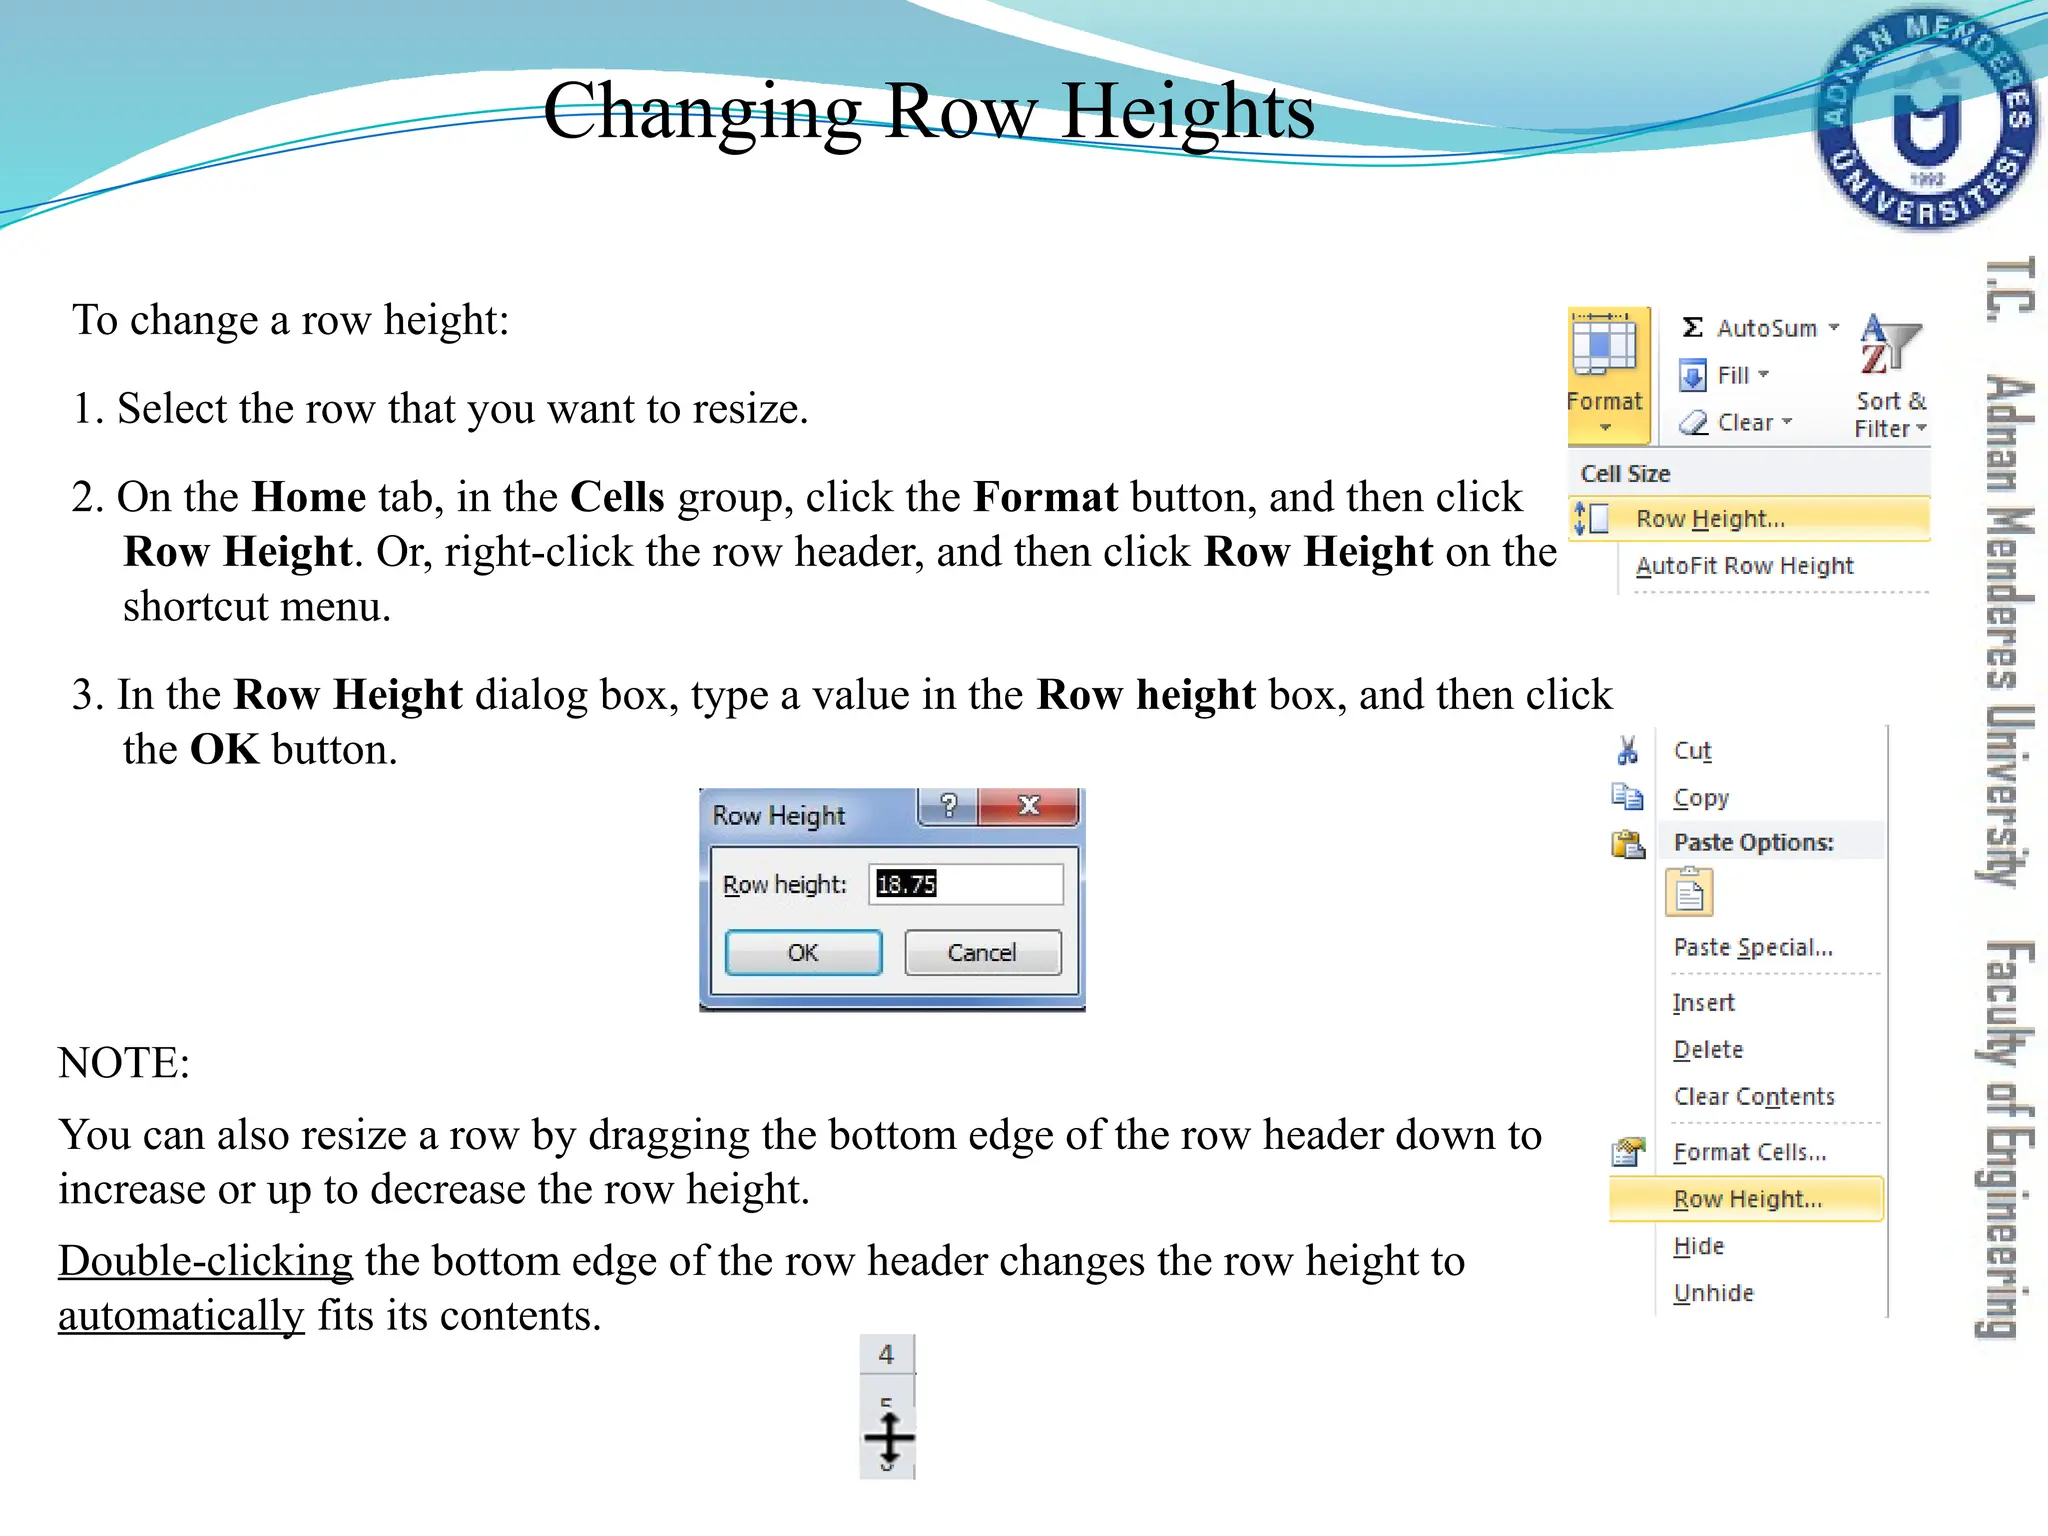Screen dimensions: 2048x1536
Task: Click the row 4 header
Action: click(886, 1355)
